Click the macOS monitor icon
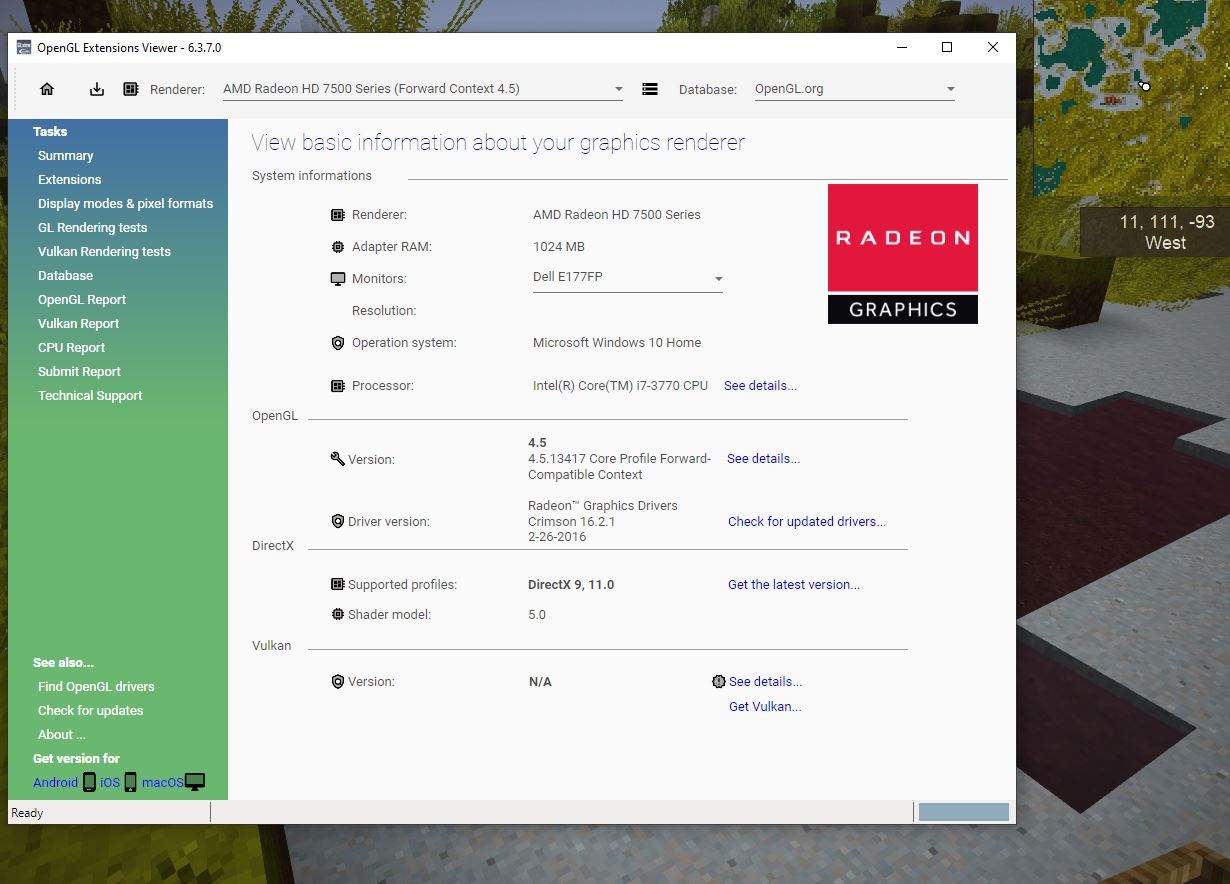1230x884 pixels. click(195, 782)
